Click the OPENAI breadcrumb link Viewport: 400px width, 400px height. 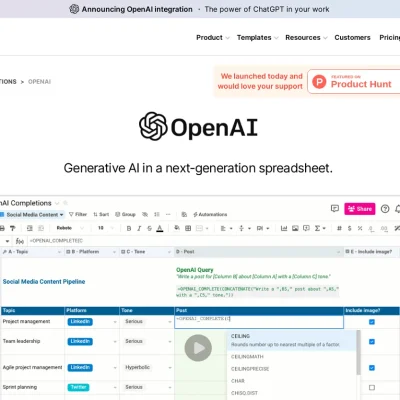[39, 82]
